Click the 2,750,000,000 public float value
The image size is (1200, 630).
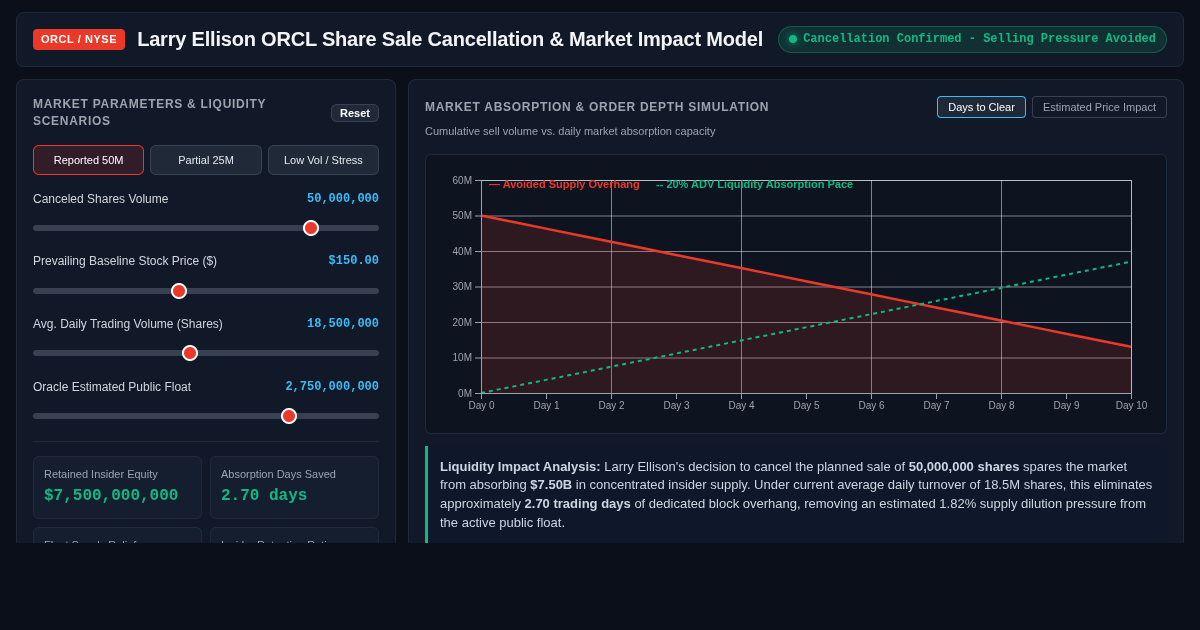point(332,387)
